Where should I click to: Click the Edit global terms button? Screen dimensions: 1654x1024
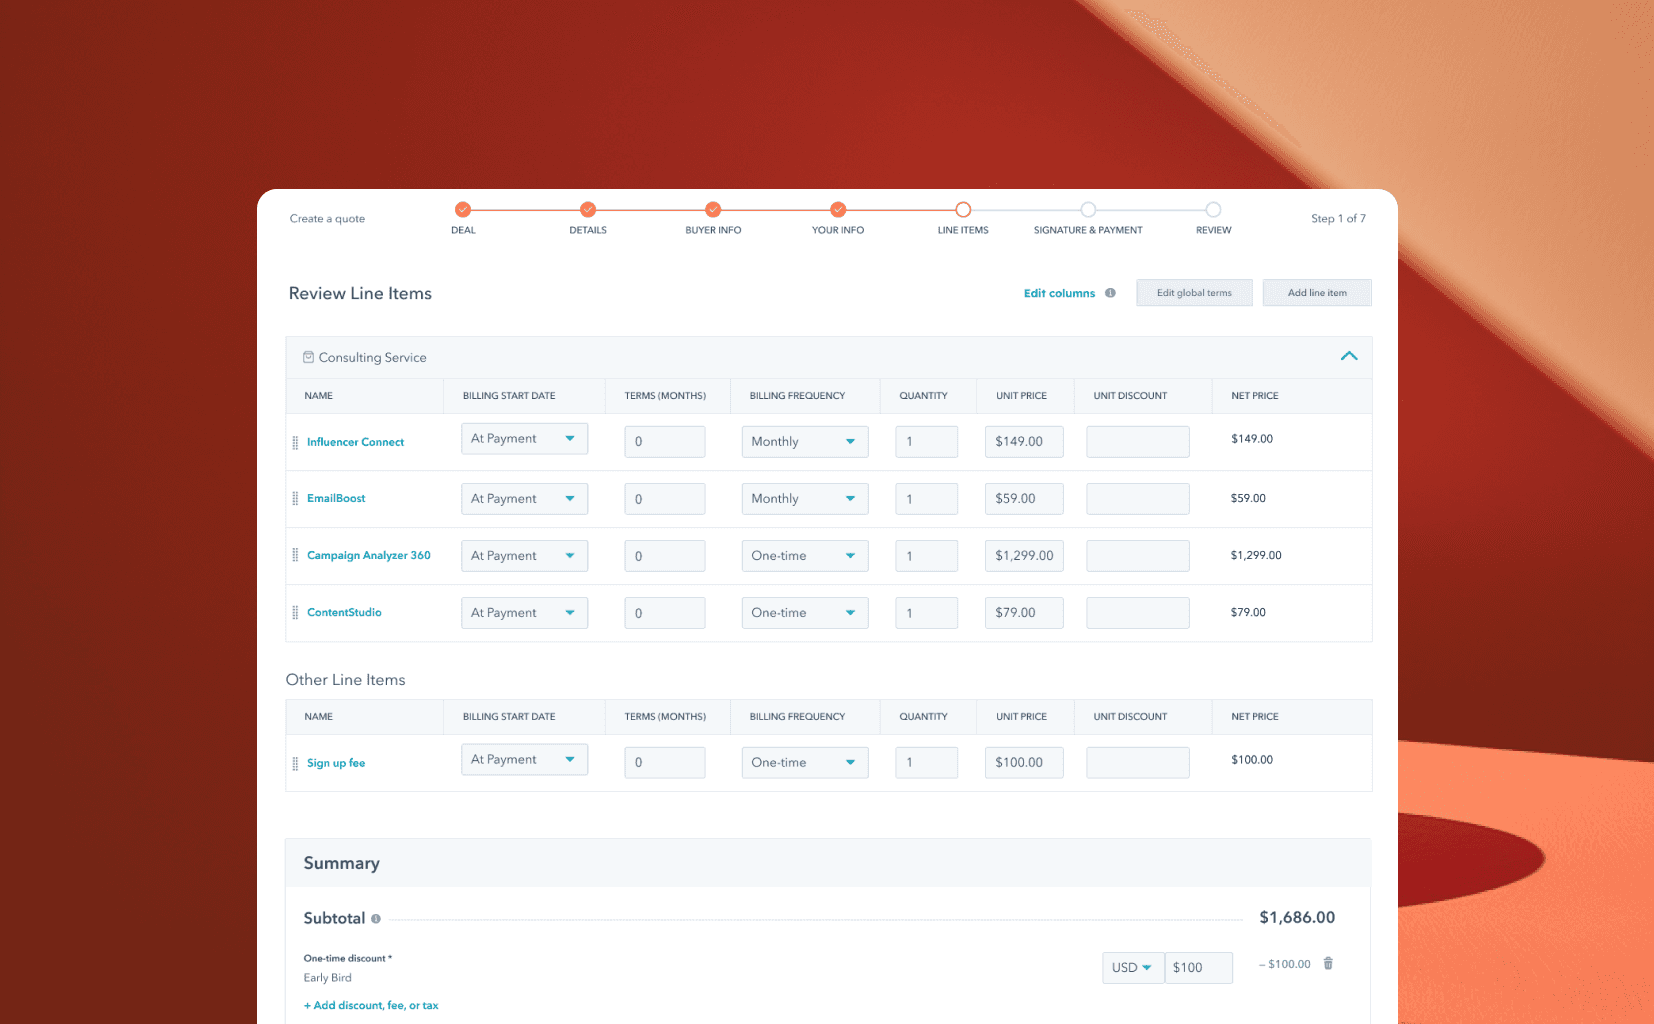click(x=1194, y=293)
